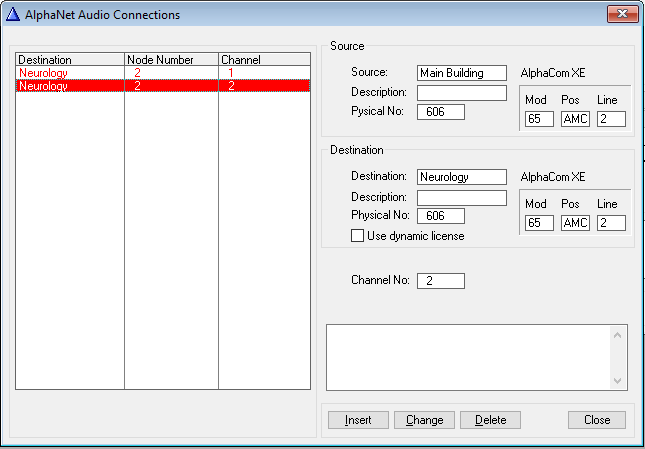
Task: Click the Channel column header
Action: [264, 59]
